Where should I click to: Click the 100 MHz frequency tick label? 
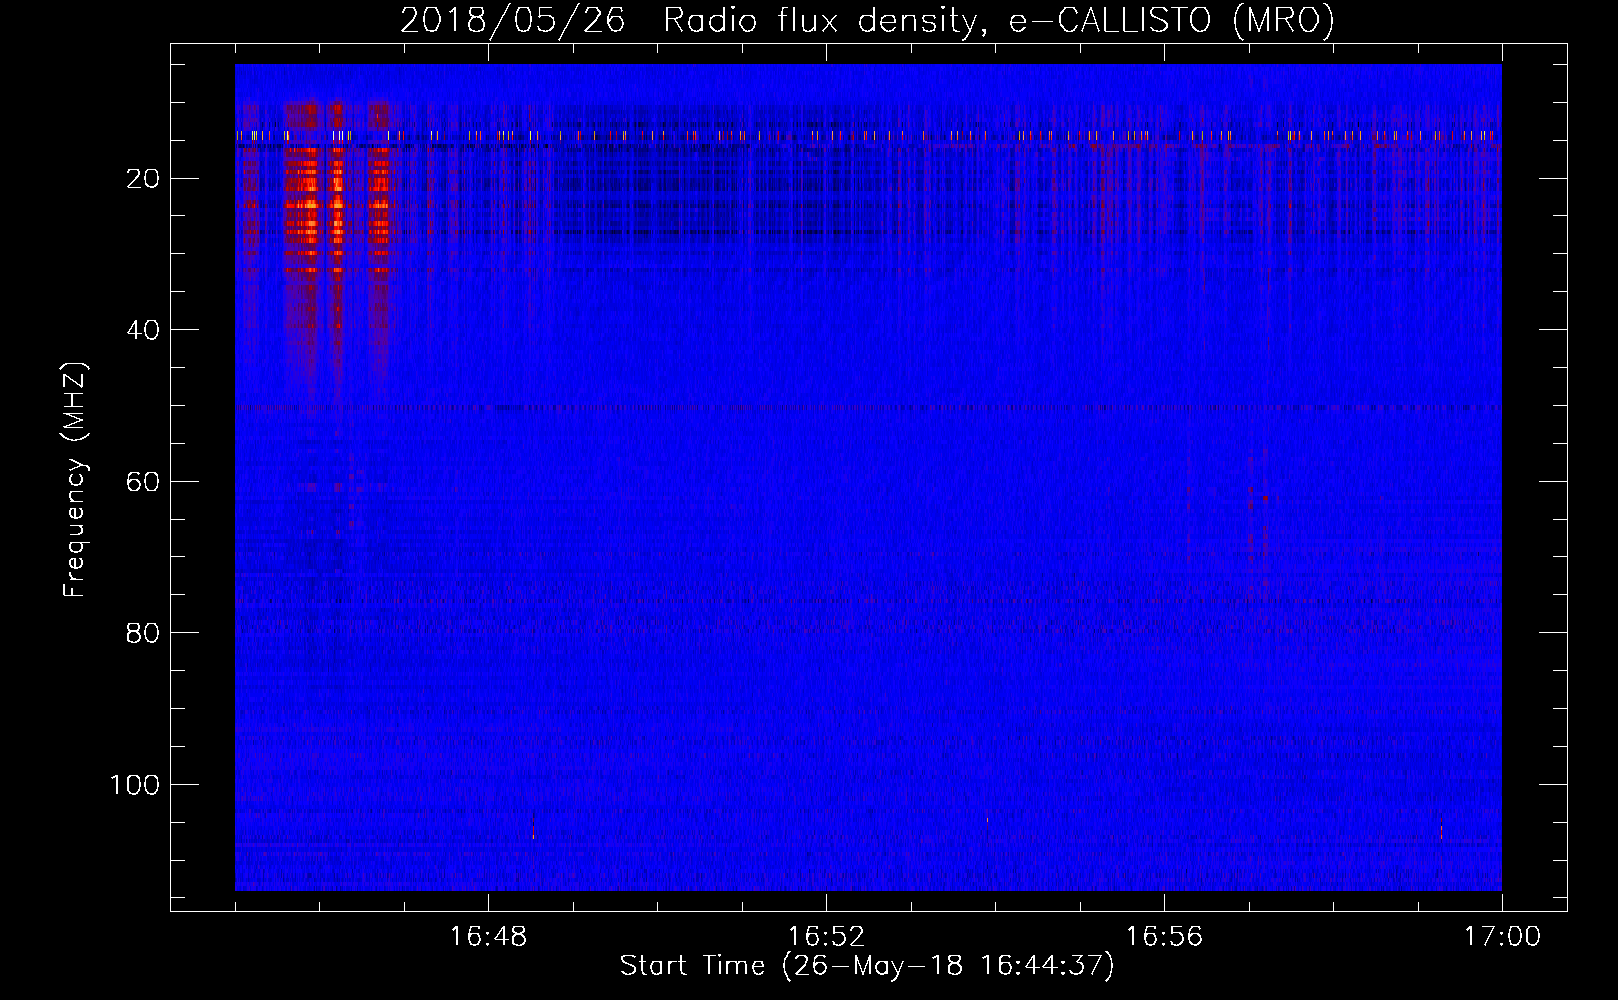click(135, 785)
